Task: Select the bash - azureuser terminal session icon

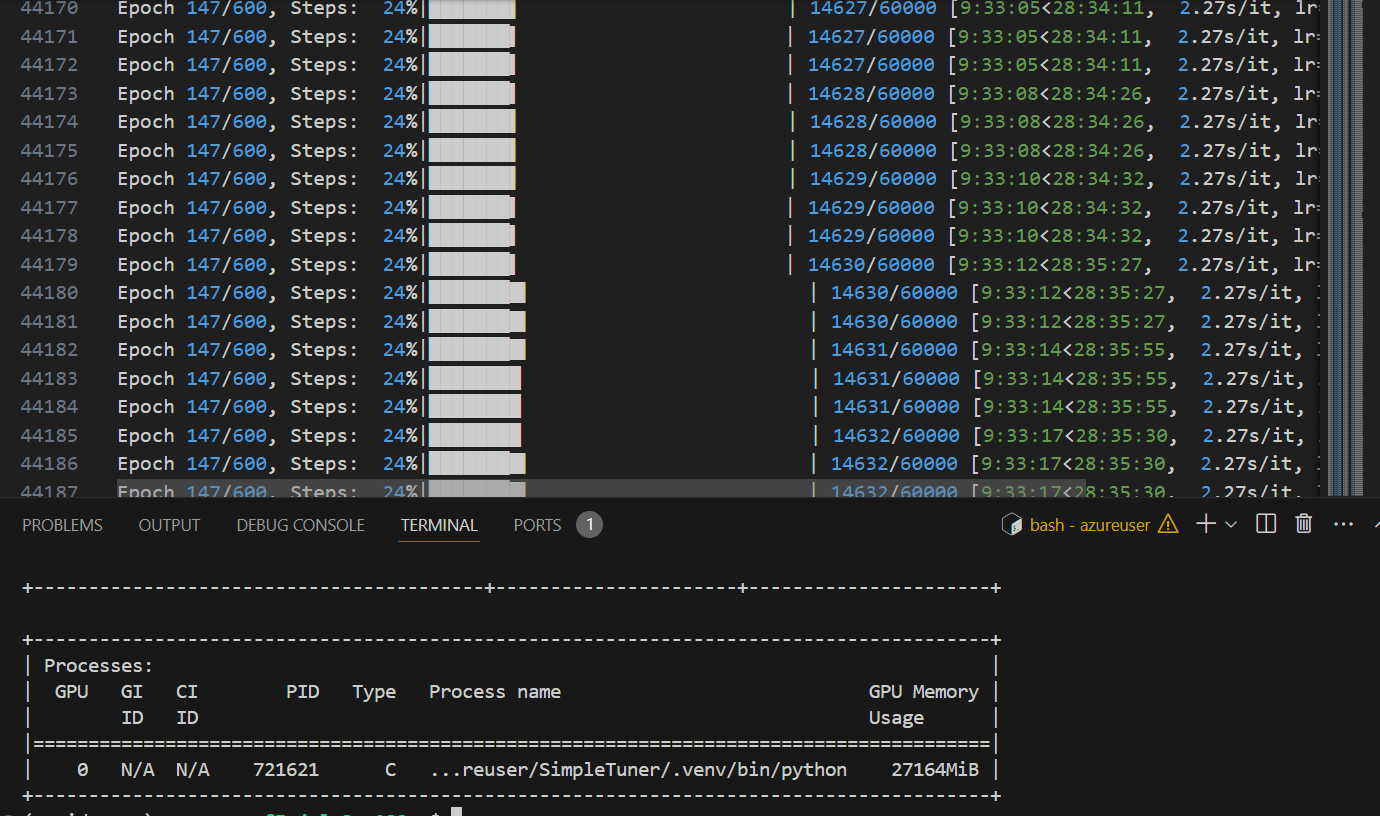Action: (1011, 523)
